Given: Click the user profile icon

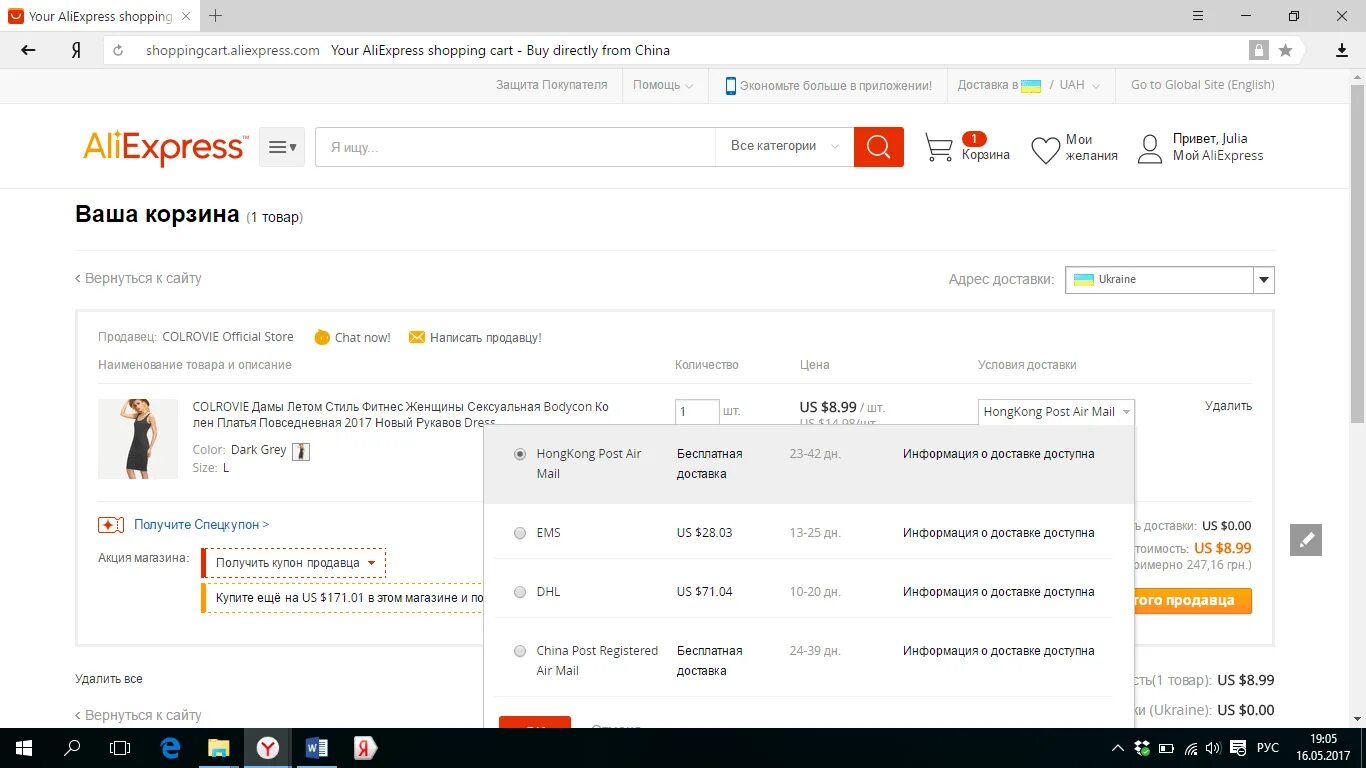Looking at the screenshot, I should (x=1150, y=149).
